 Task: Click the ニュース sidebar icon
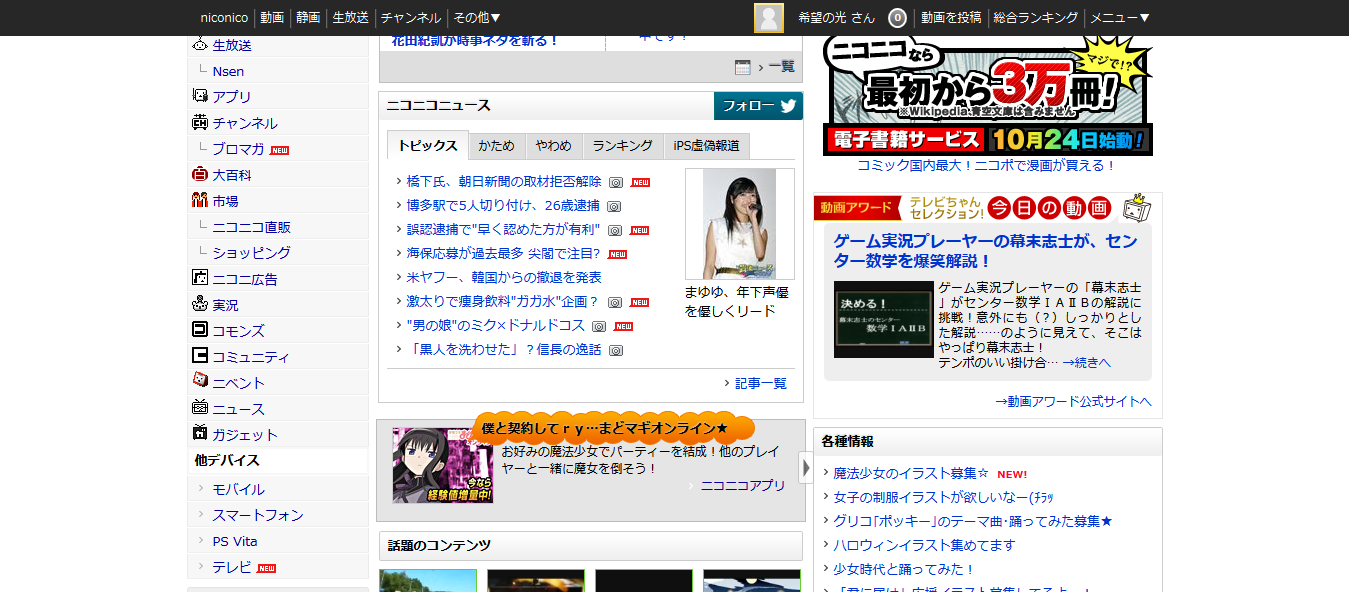199,408
